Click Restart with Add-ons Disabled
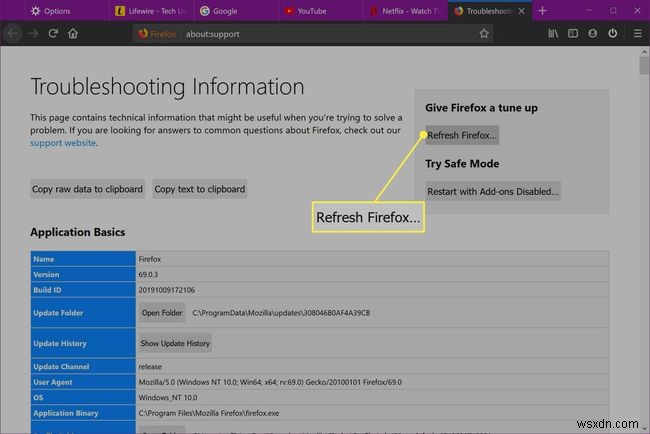650x434 pixels. pos(493,192)
